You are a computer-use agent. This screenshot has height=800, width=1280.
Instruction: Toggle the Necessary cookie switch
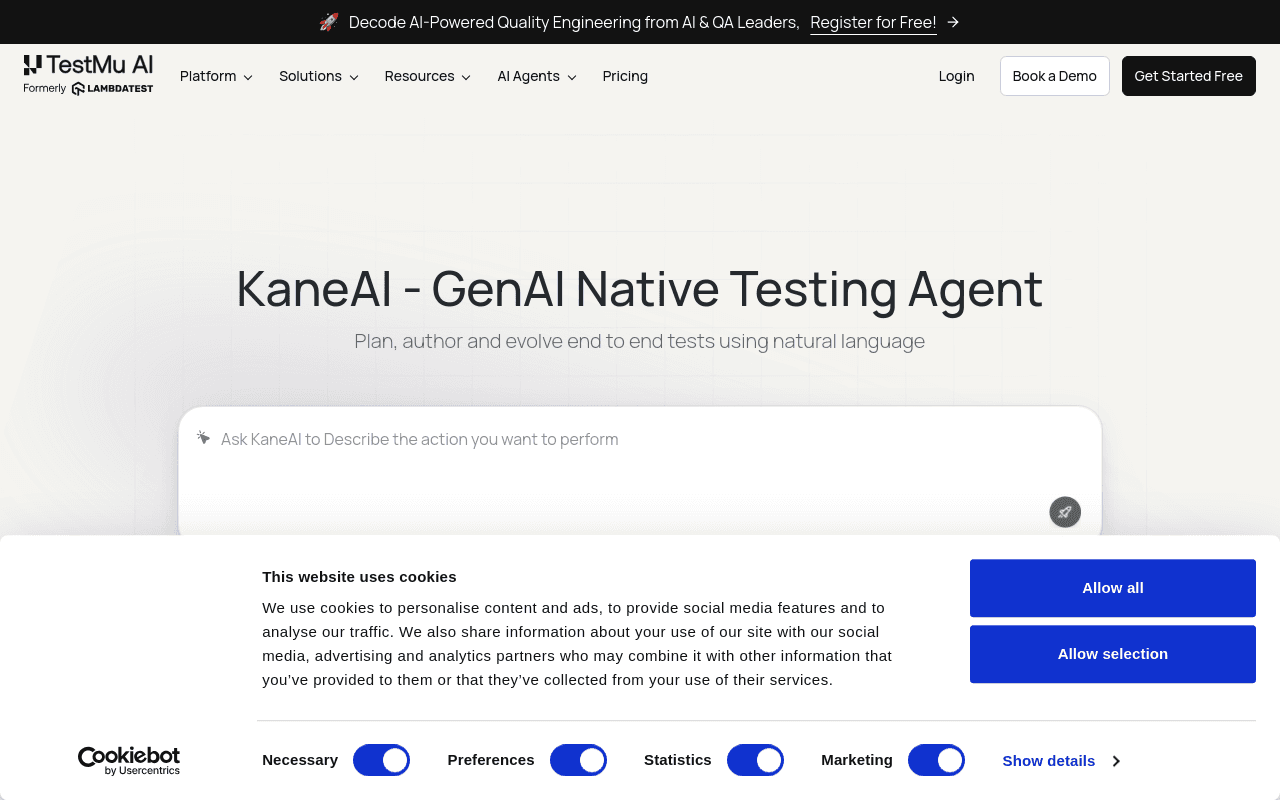point(381,760)
